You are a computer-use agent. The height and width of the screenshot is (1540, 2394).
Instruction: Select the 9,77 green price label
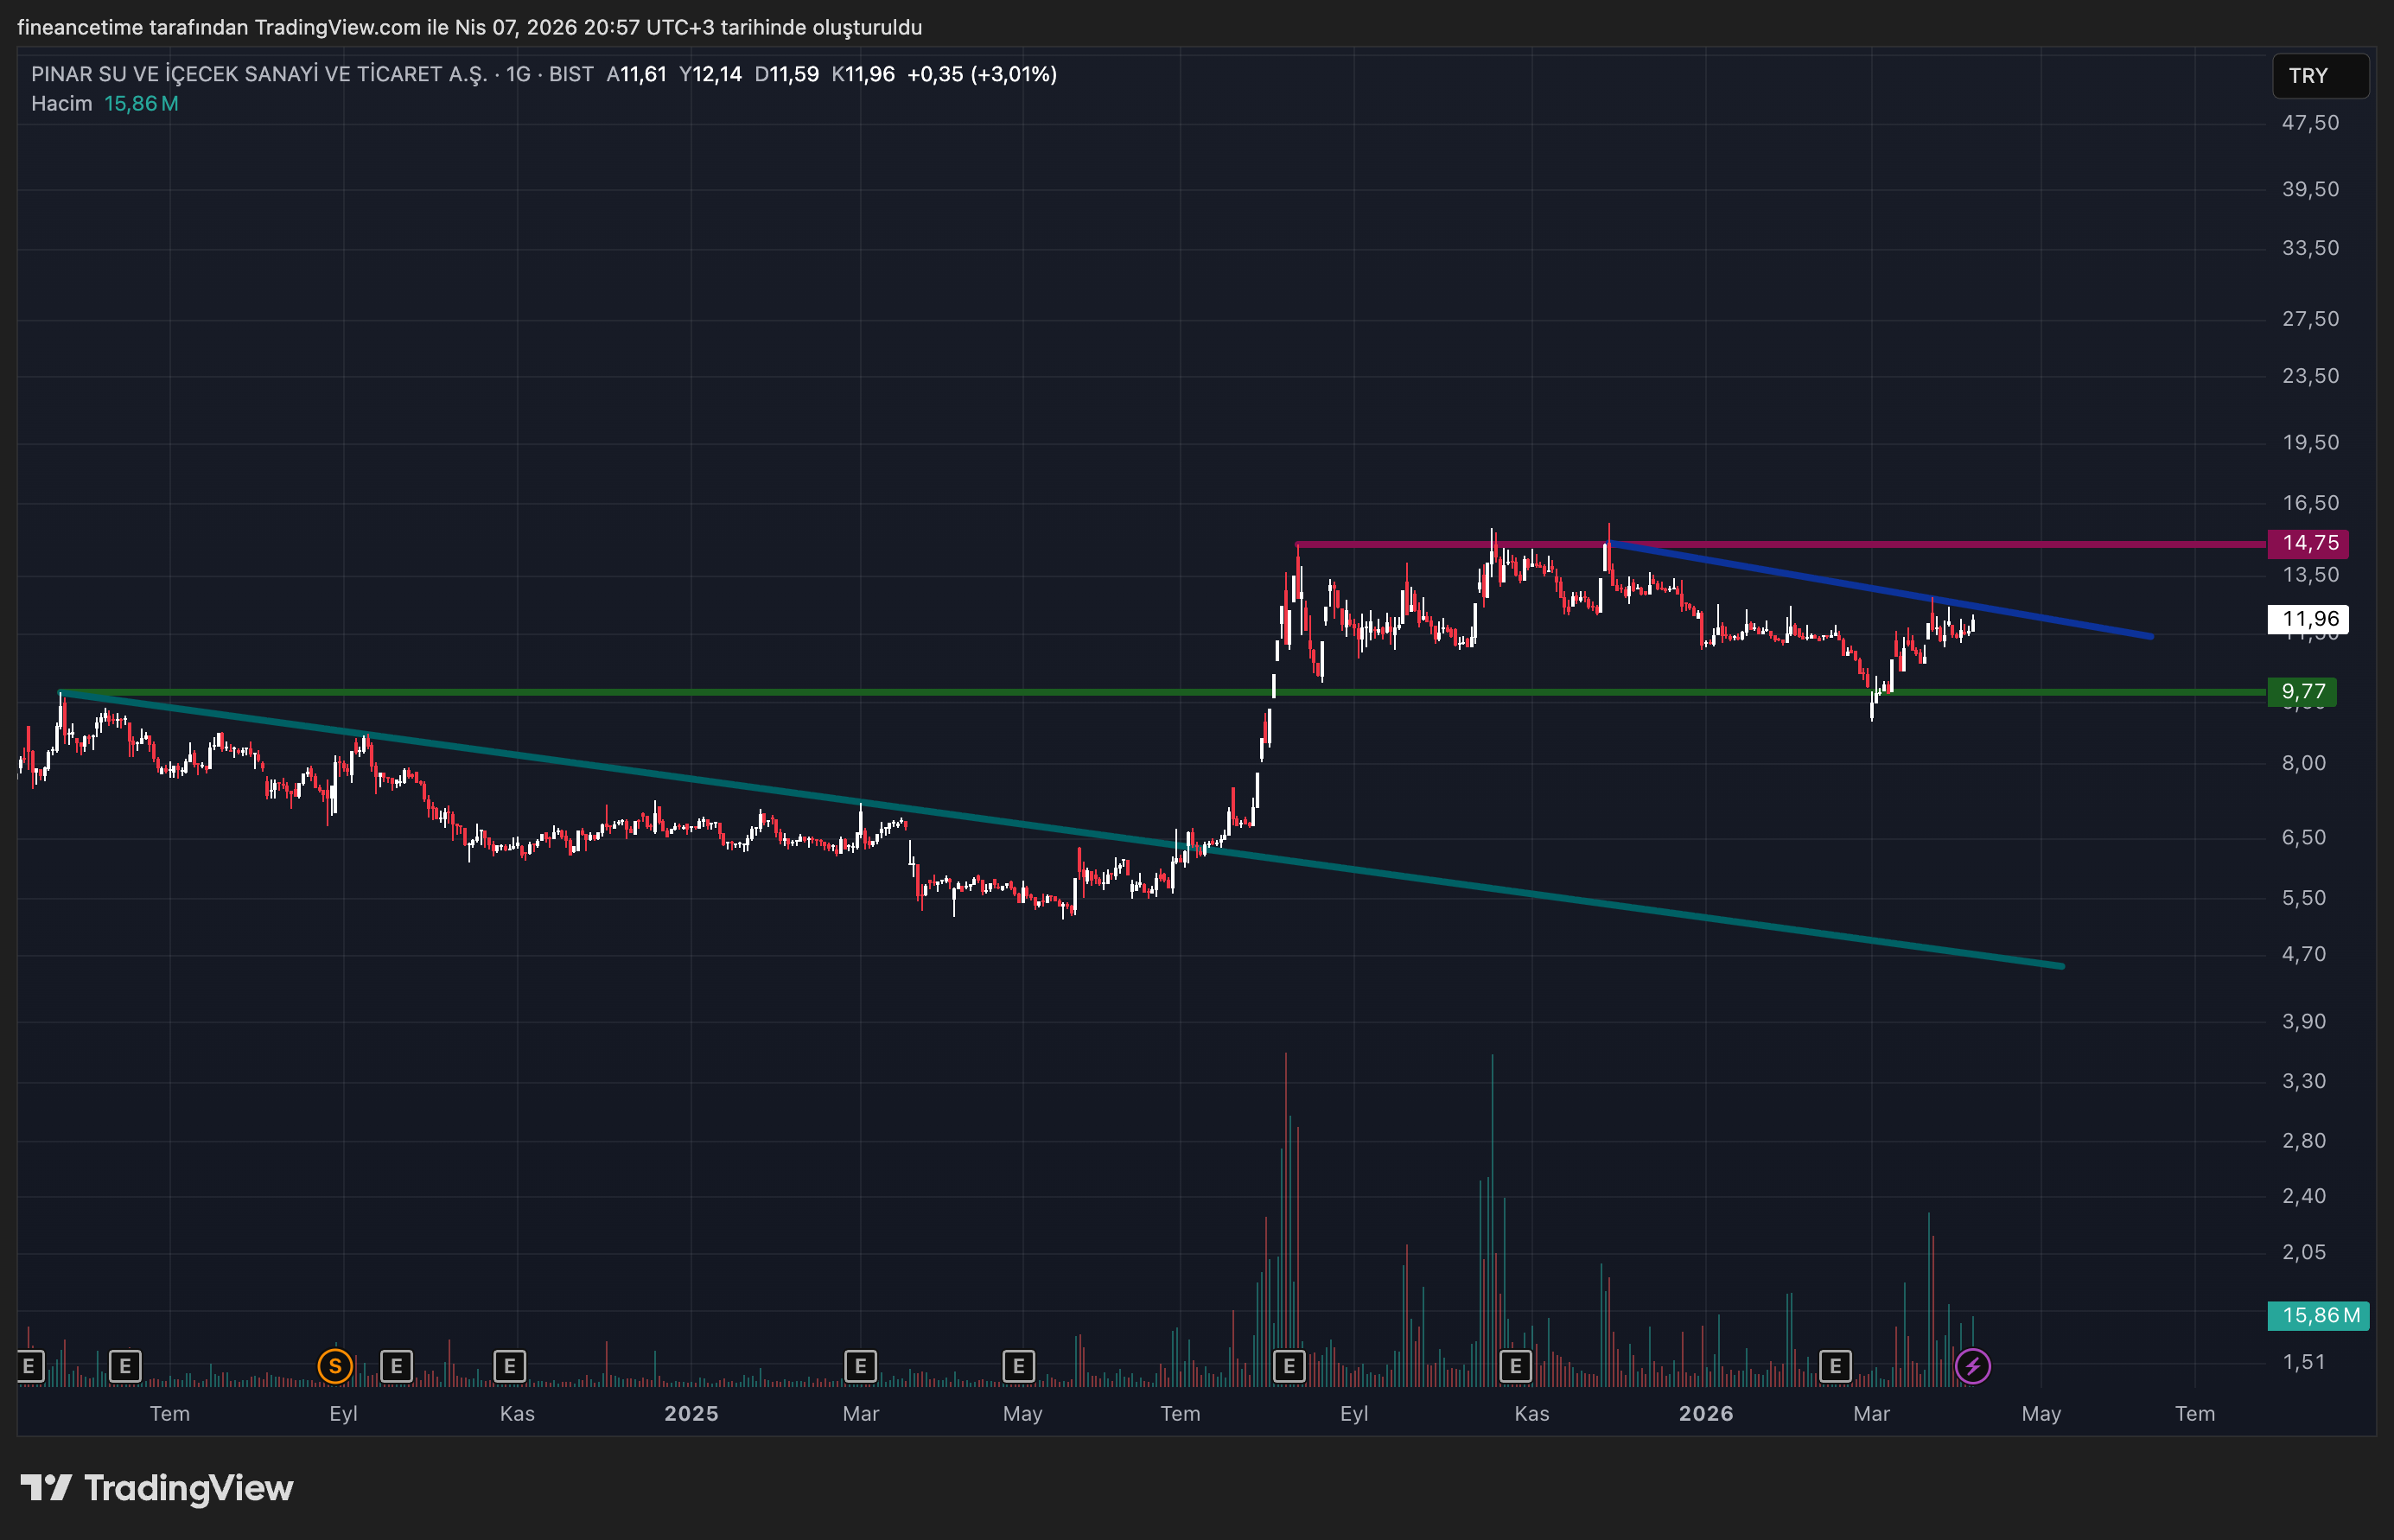coord(2302,692)
